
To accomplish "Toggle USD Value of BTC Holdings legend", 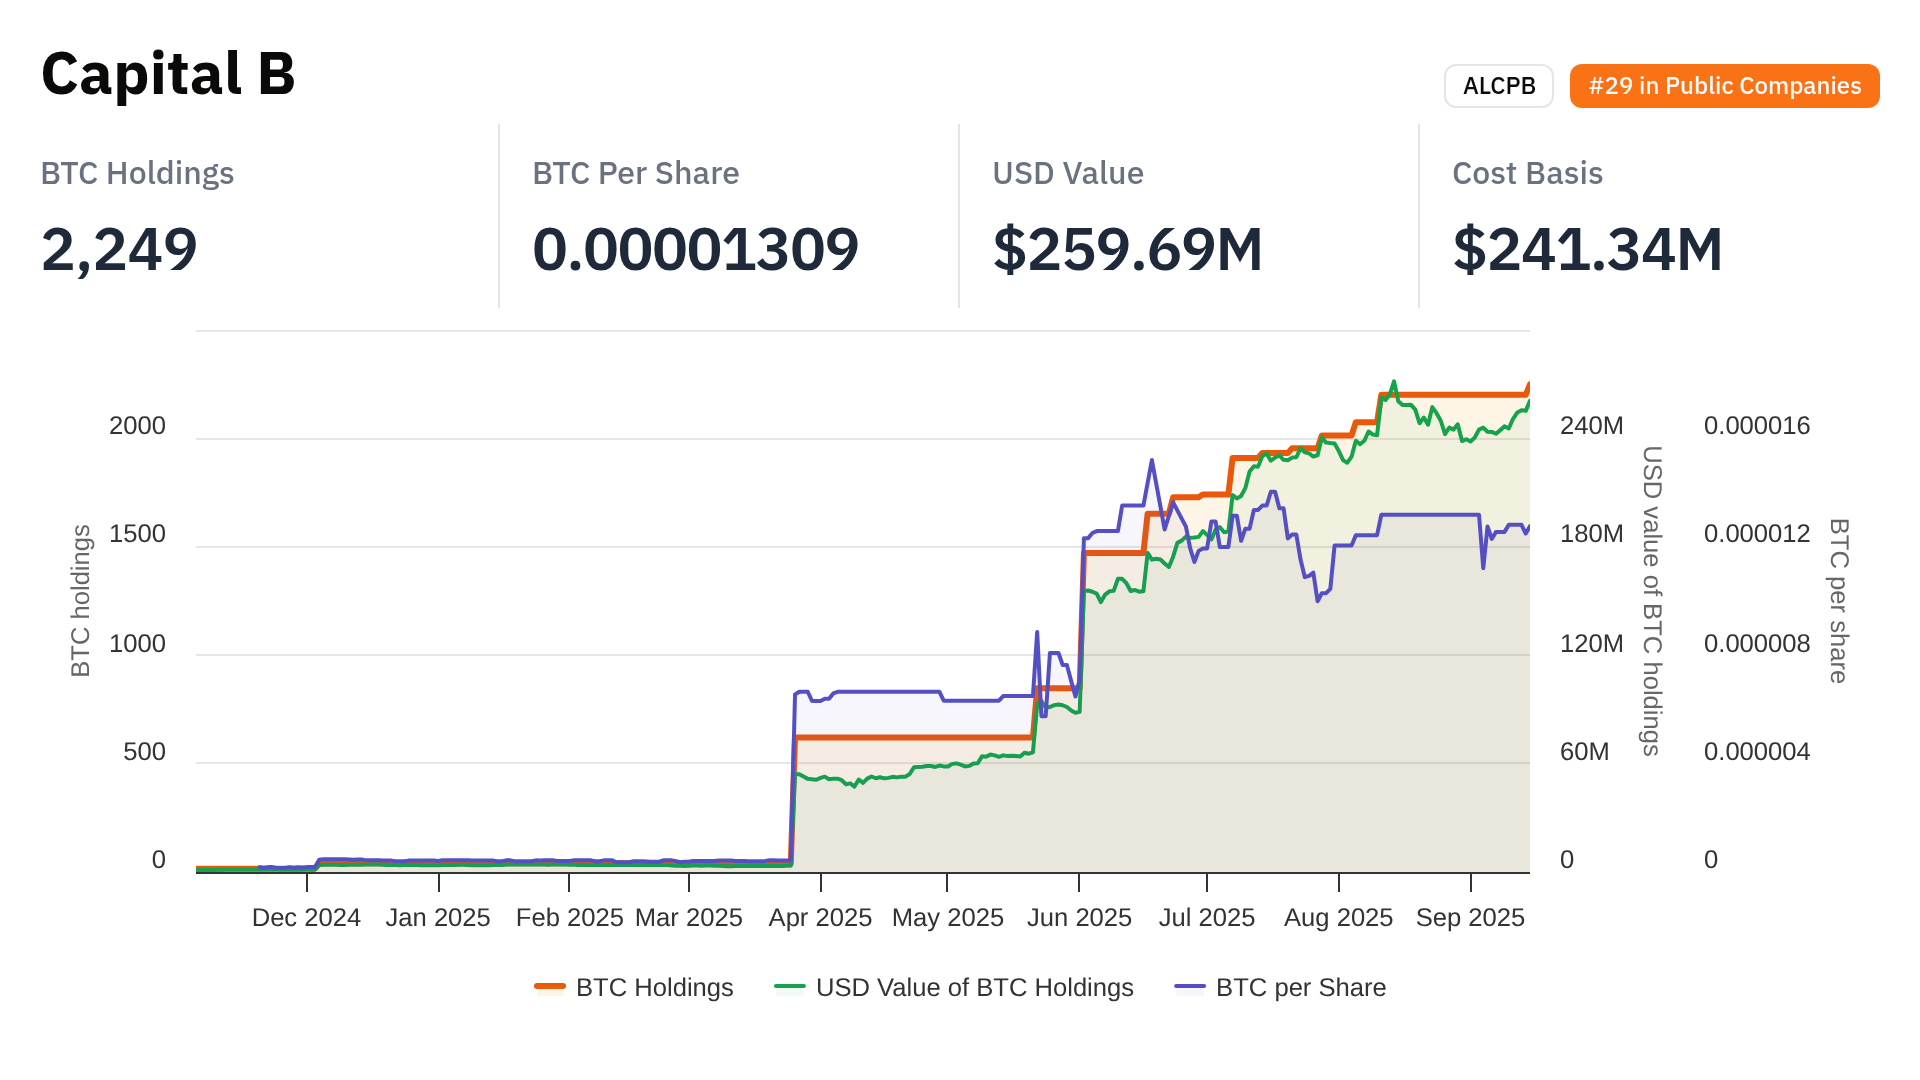I will pyautogui.click(x=974, y=987).
